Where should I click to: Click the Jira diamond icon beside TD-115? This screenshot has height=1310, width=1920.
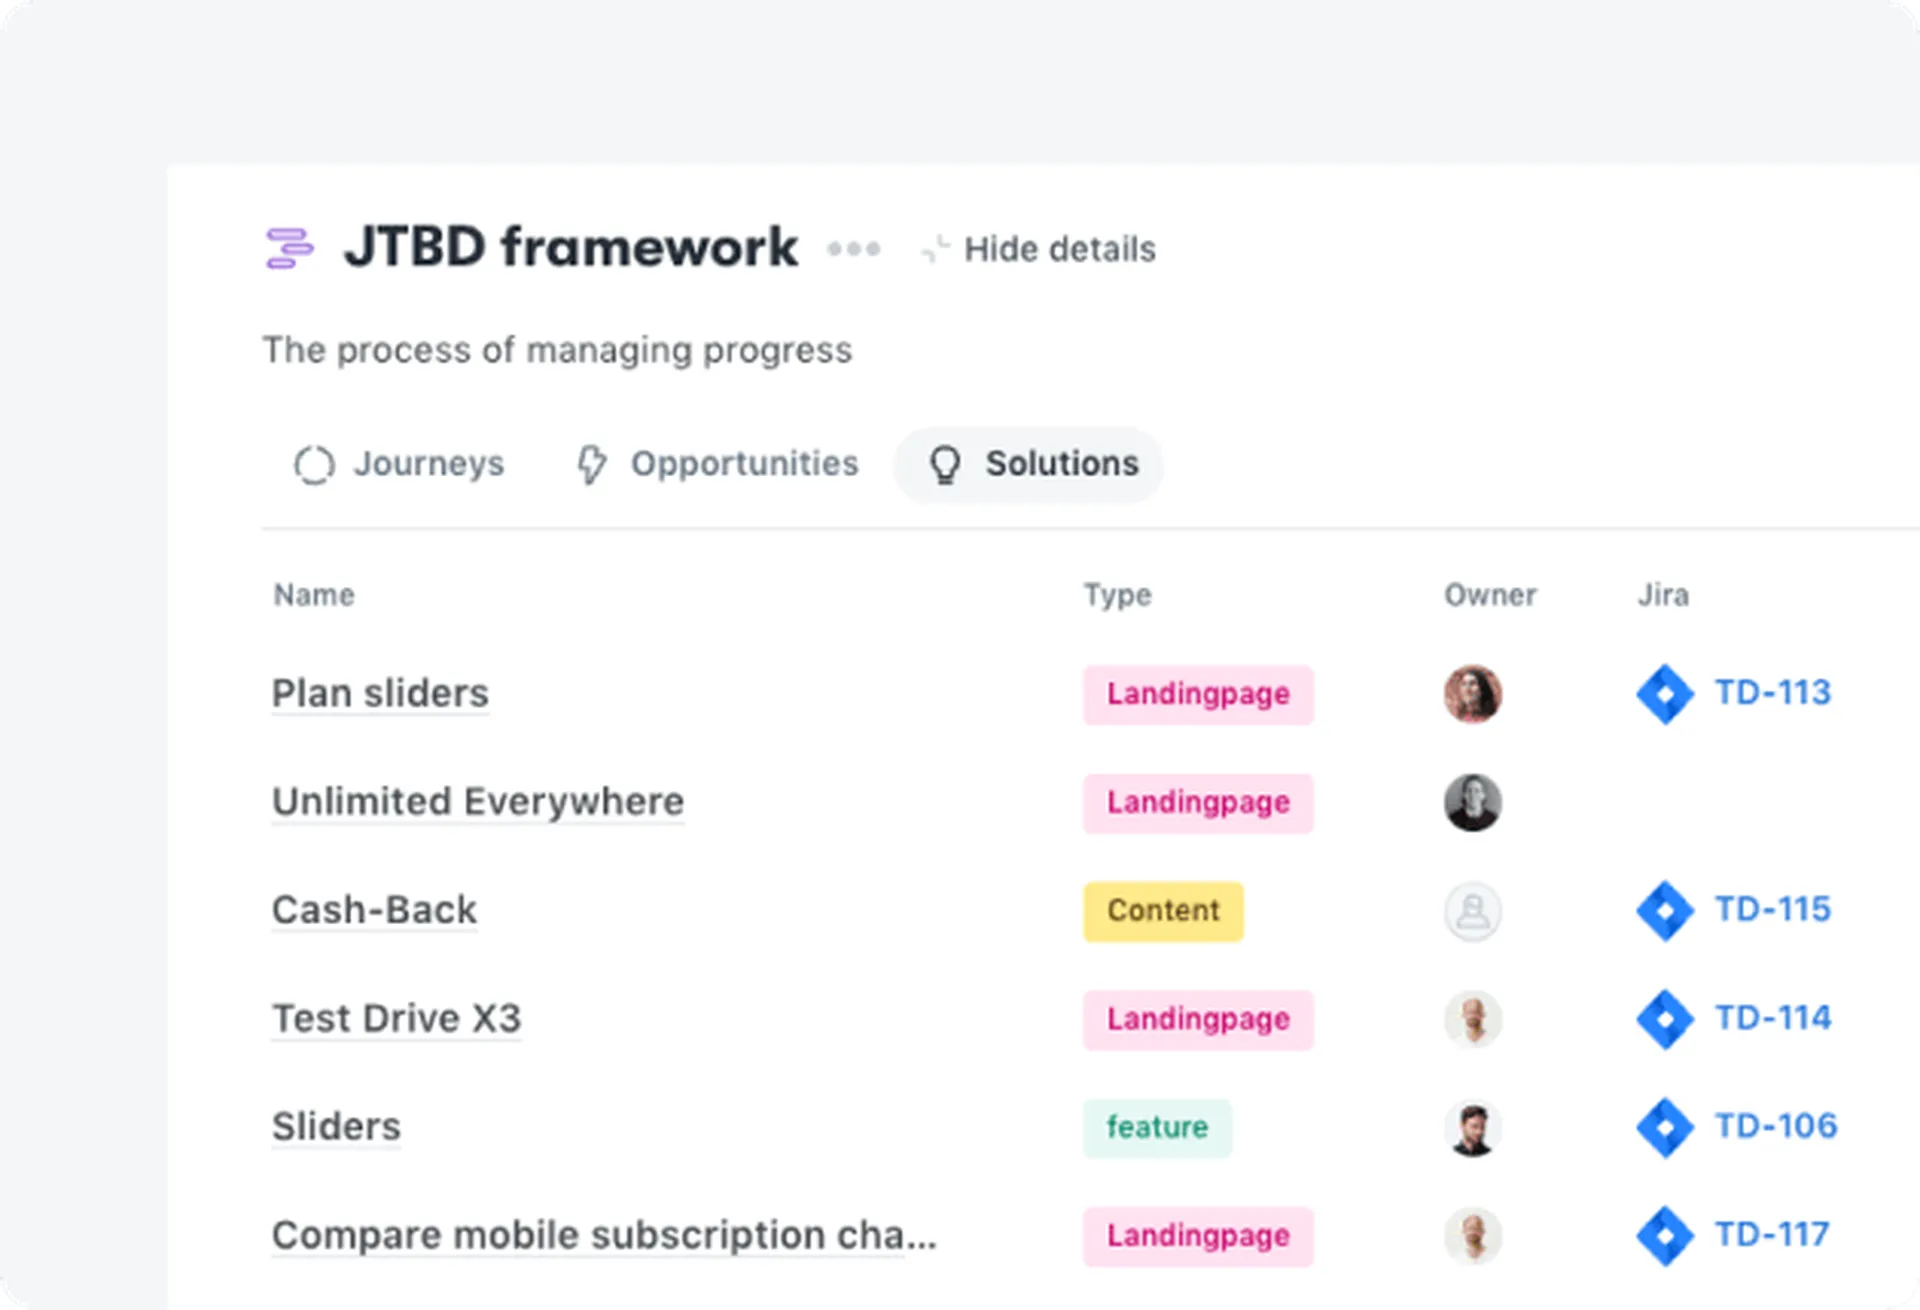tap(1665, 911)
